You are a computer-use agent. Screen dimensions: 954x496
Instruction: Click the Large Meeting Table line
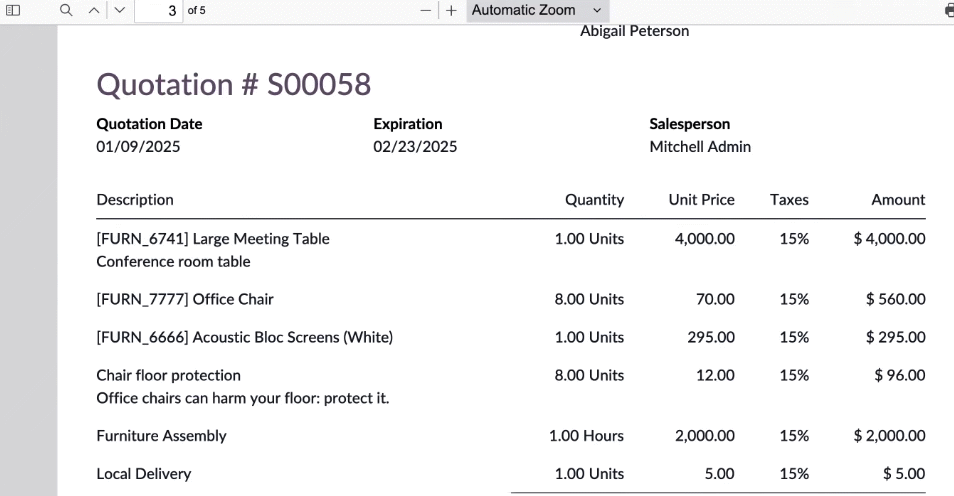(213, 239)
